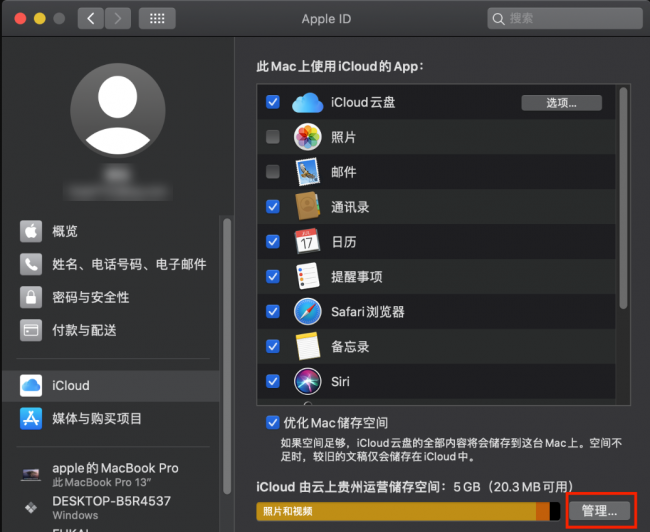
Task: Open iCloud 云盘 选项... button
Action: point(561,103)
